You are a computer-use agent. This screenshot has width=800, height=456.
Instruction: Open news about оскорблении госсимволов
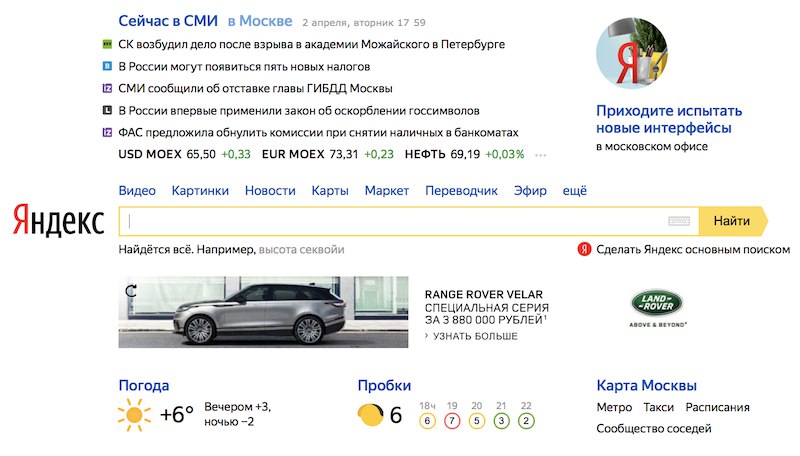[298, 111]
